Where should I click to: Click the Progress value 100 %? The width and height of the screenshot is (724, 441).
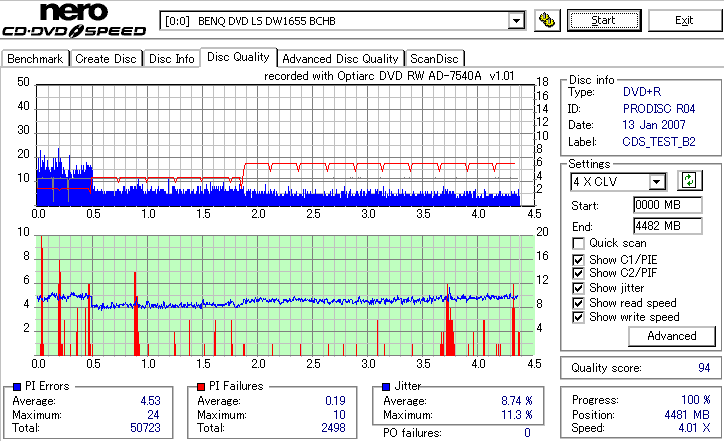coord(695,400)
